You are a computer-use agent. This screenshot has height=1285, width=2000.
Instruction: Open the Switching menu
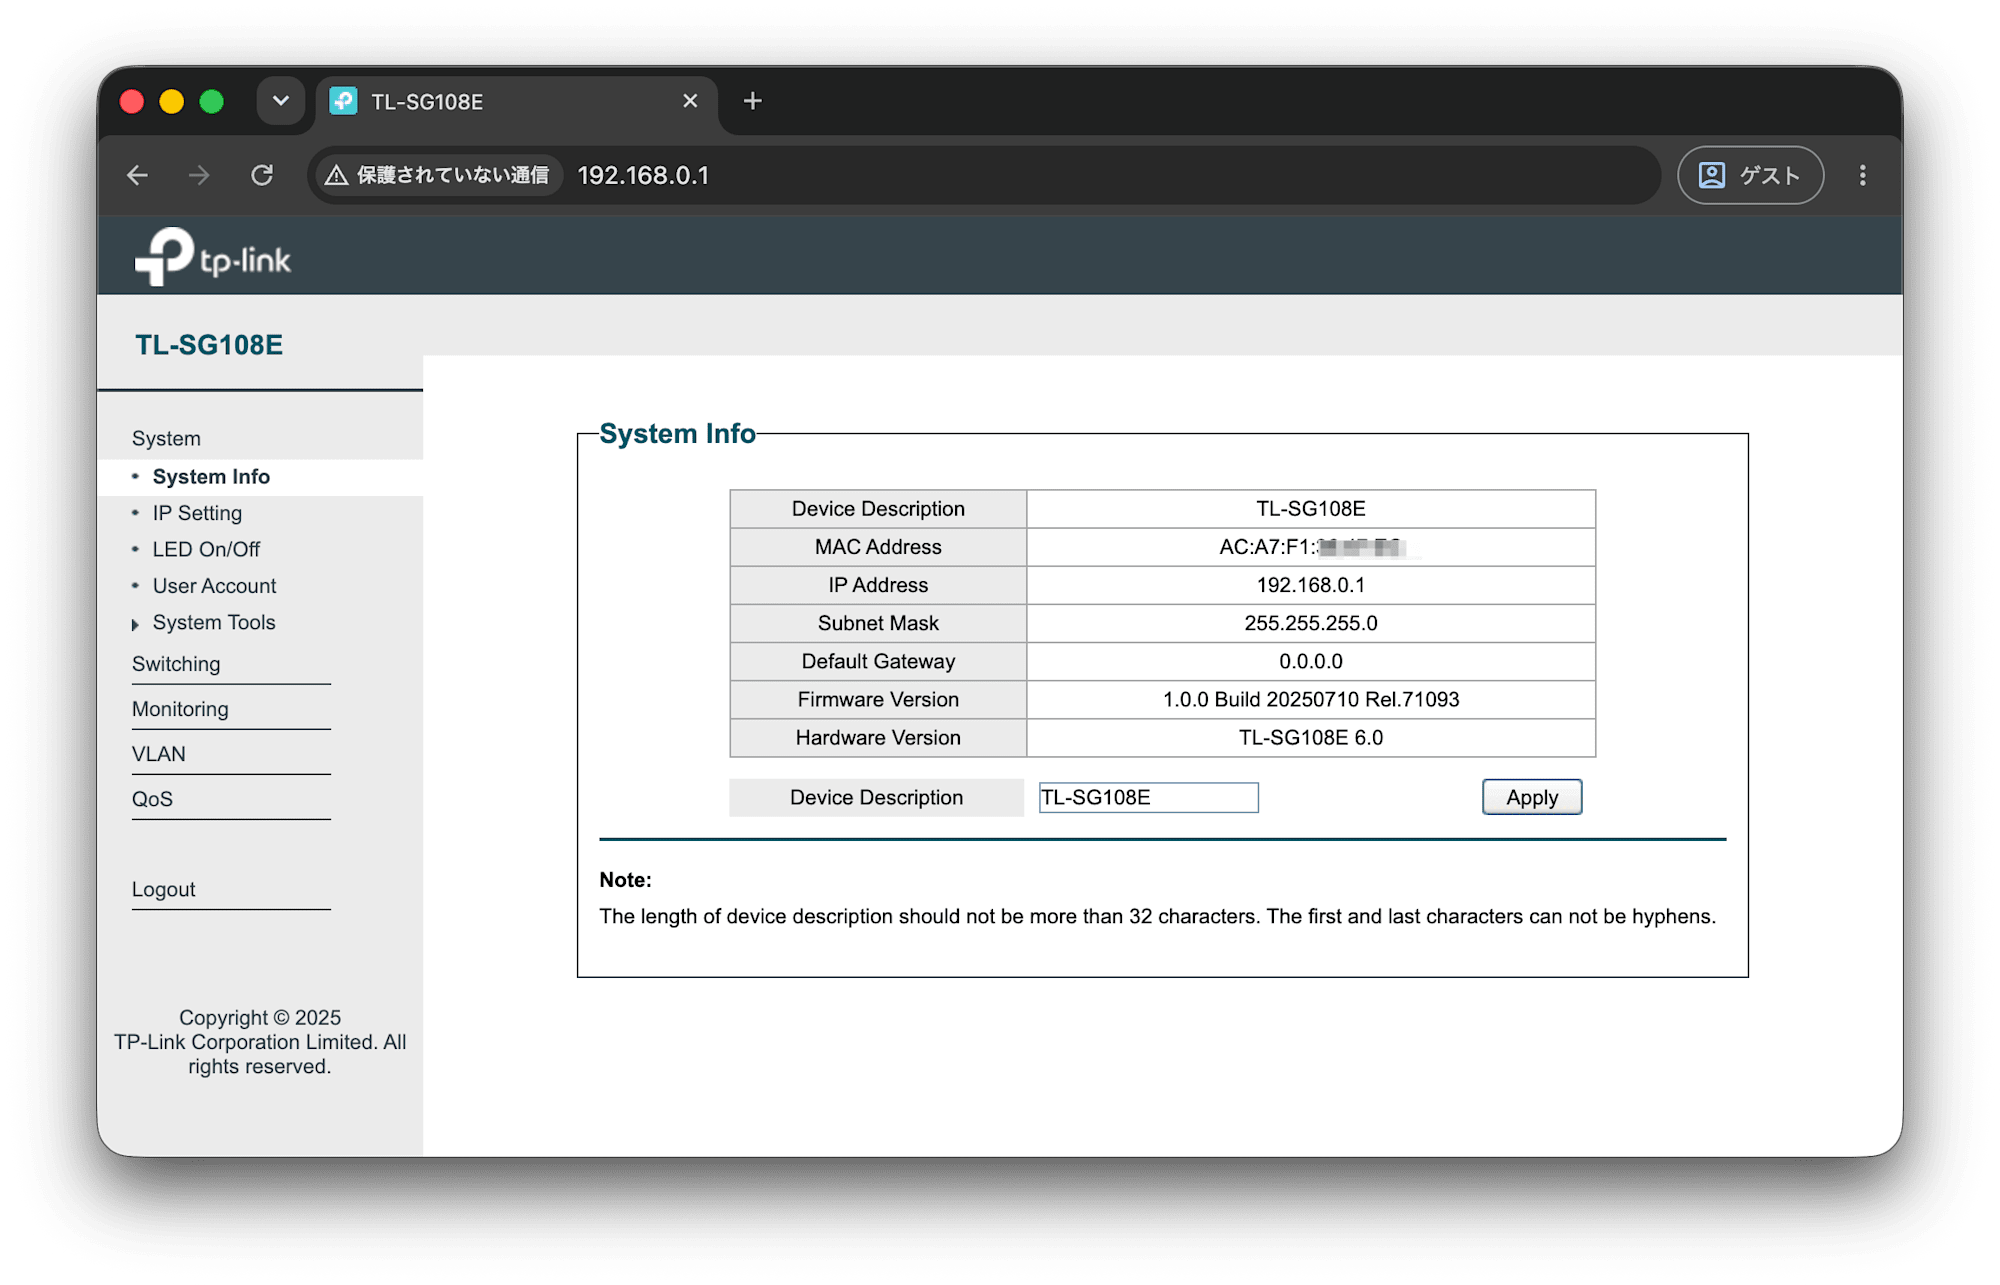click(x=176, y=664)
